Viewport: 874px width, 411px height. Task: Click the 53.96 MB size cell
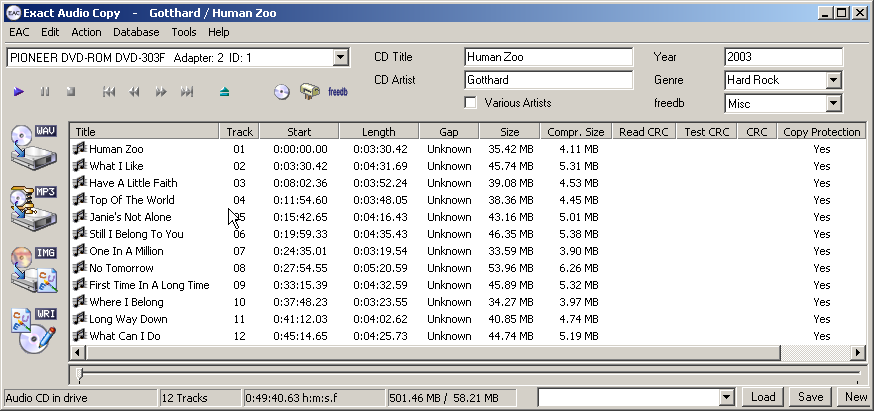511,268
